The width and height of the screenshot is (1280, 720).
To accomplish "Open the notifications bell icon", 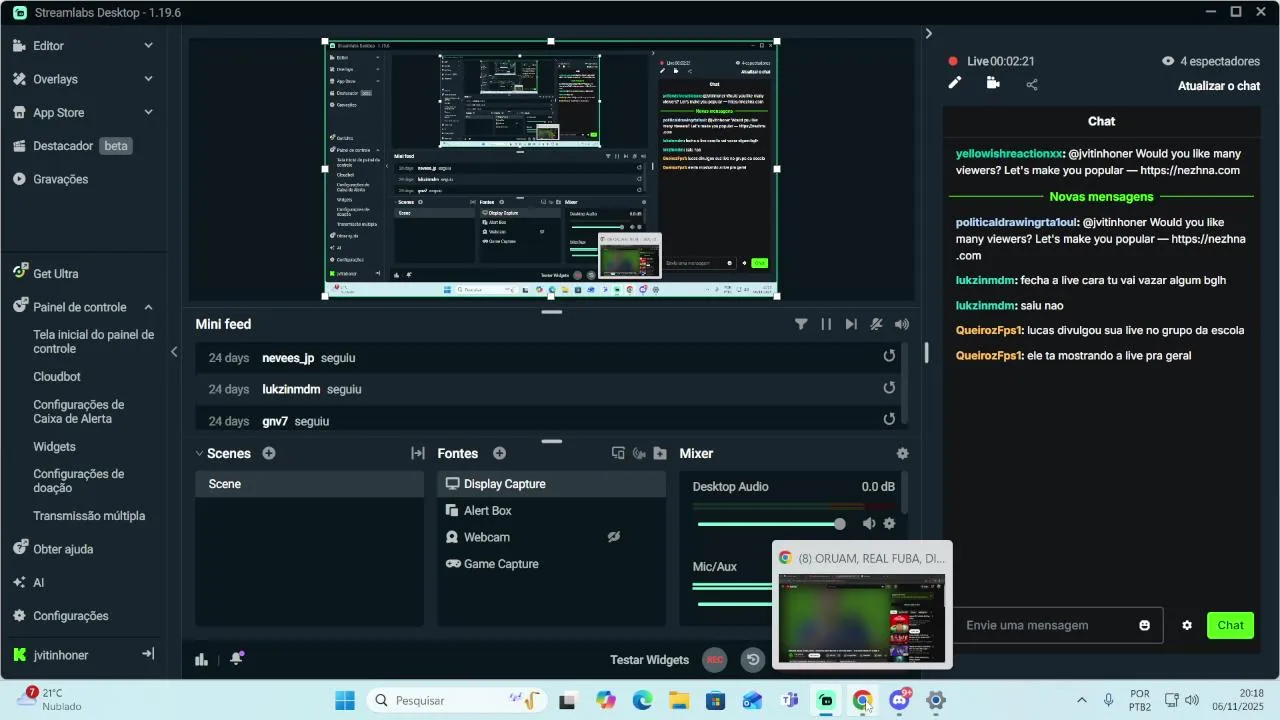I will tap(236, 659).
